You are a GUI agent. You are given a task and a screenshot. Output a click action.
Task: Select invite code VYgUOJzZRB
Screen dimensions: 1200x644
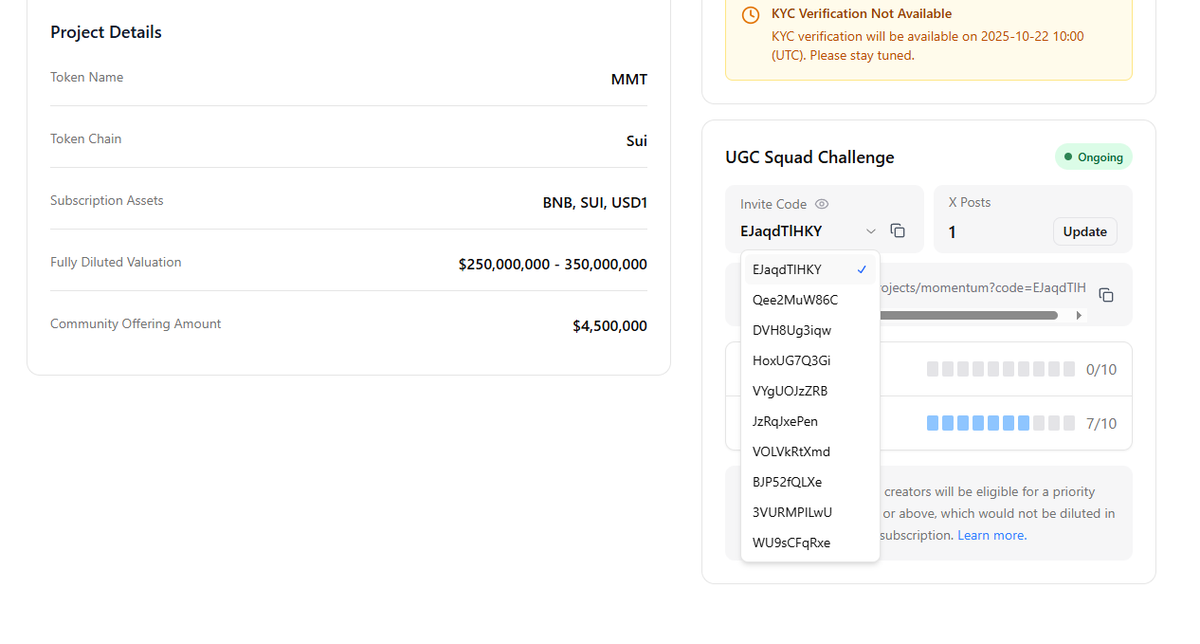click(810, 391)
